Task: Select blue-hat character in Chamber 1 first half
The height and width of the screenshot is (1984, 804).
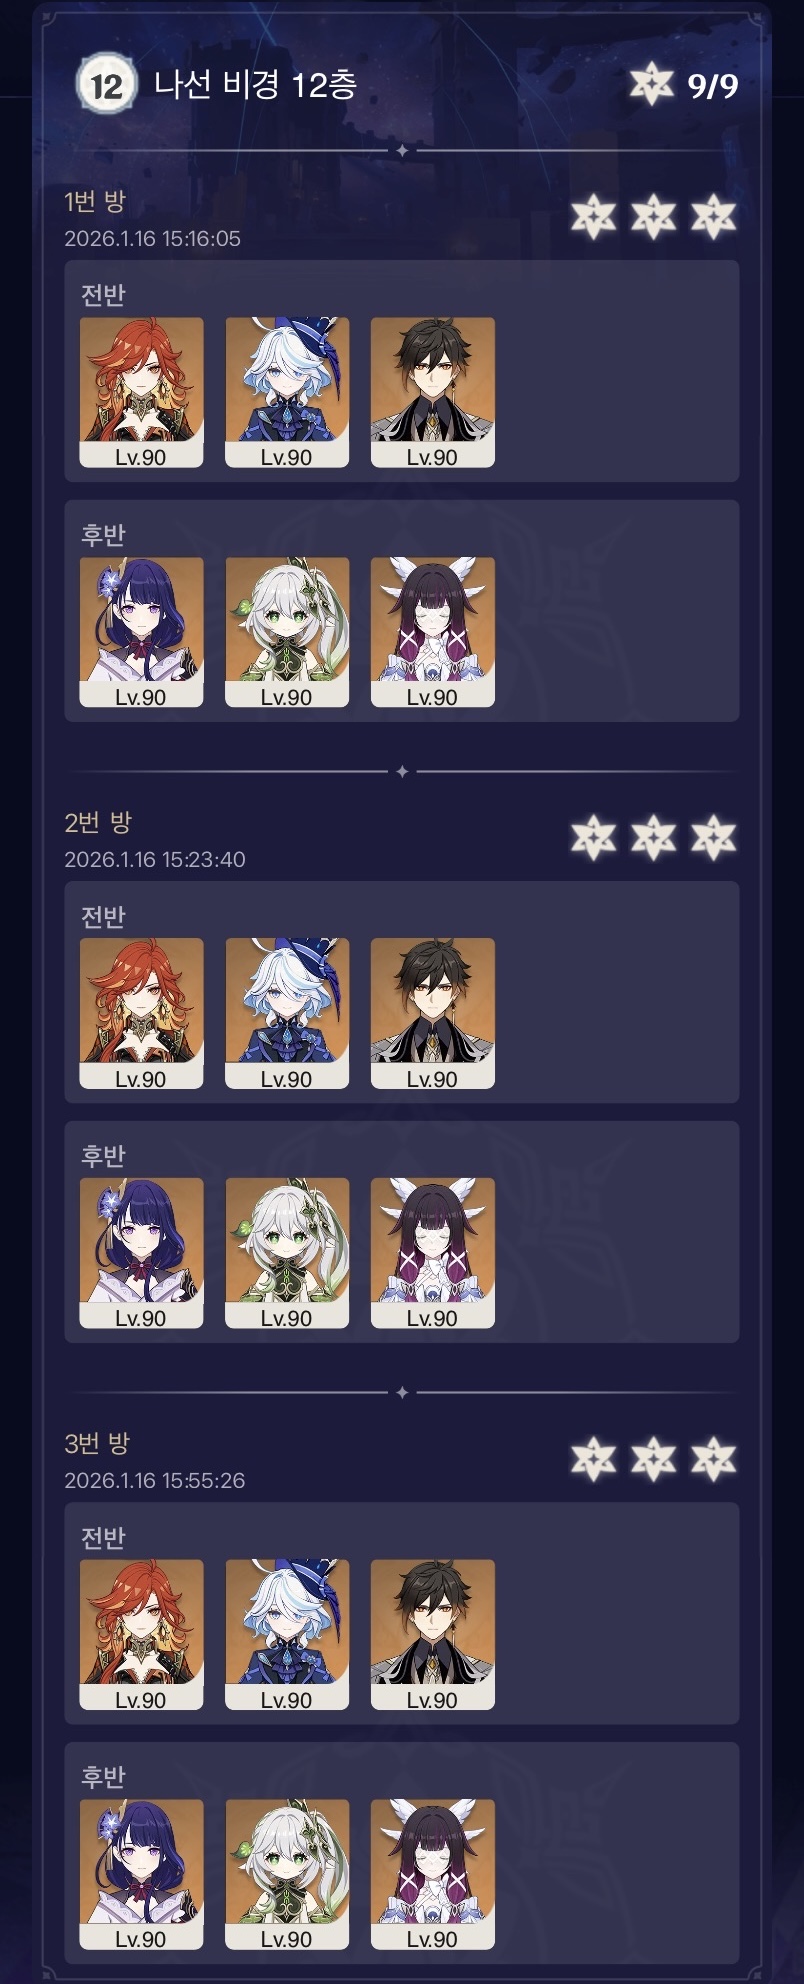Action: 287,392
